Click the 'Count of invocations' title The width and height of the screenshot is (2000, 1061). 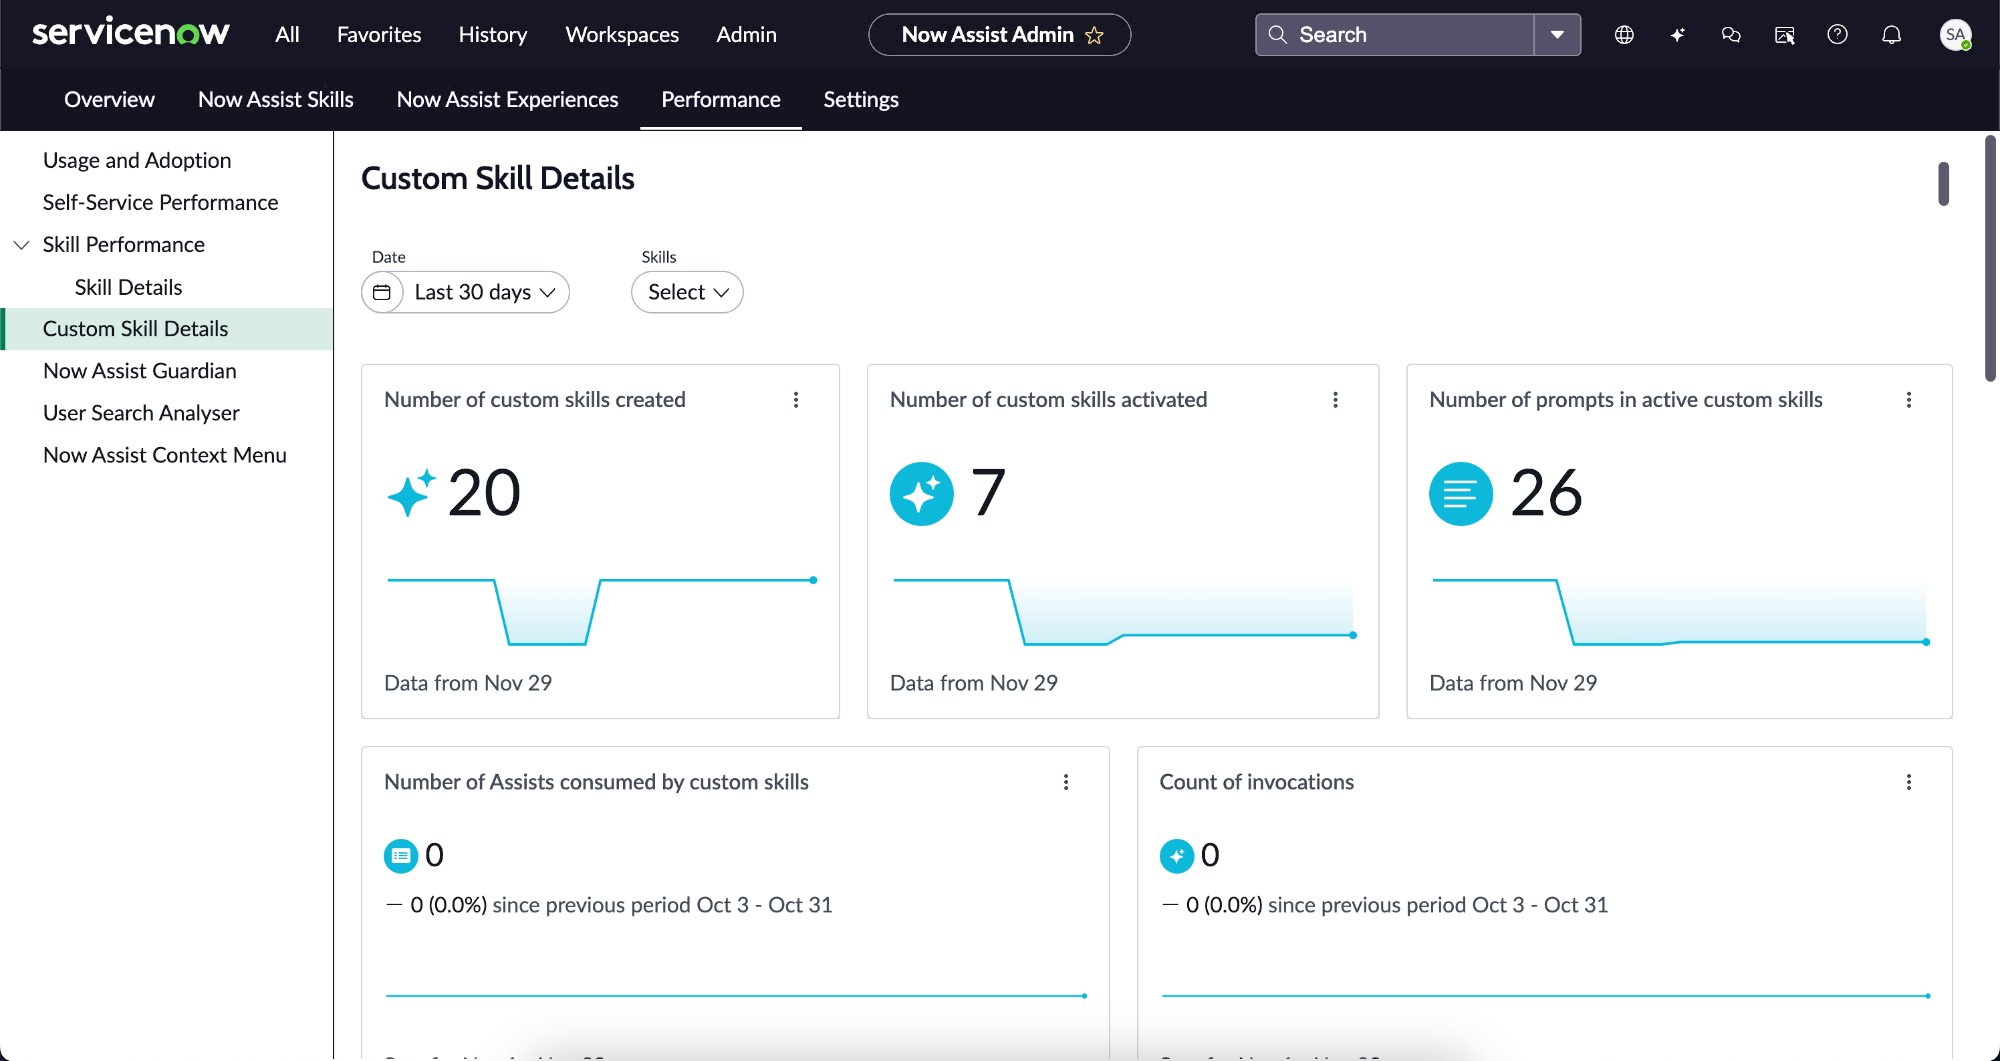click(1256, 782)
